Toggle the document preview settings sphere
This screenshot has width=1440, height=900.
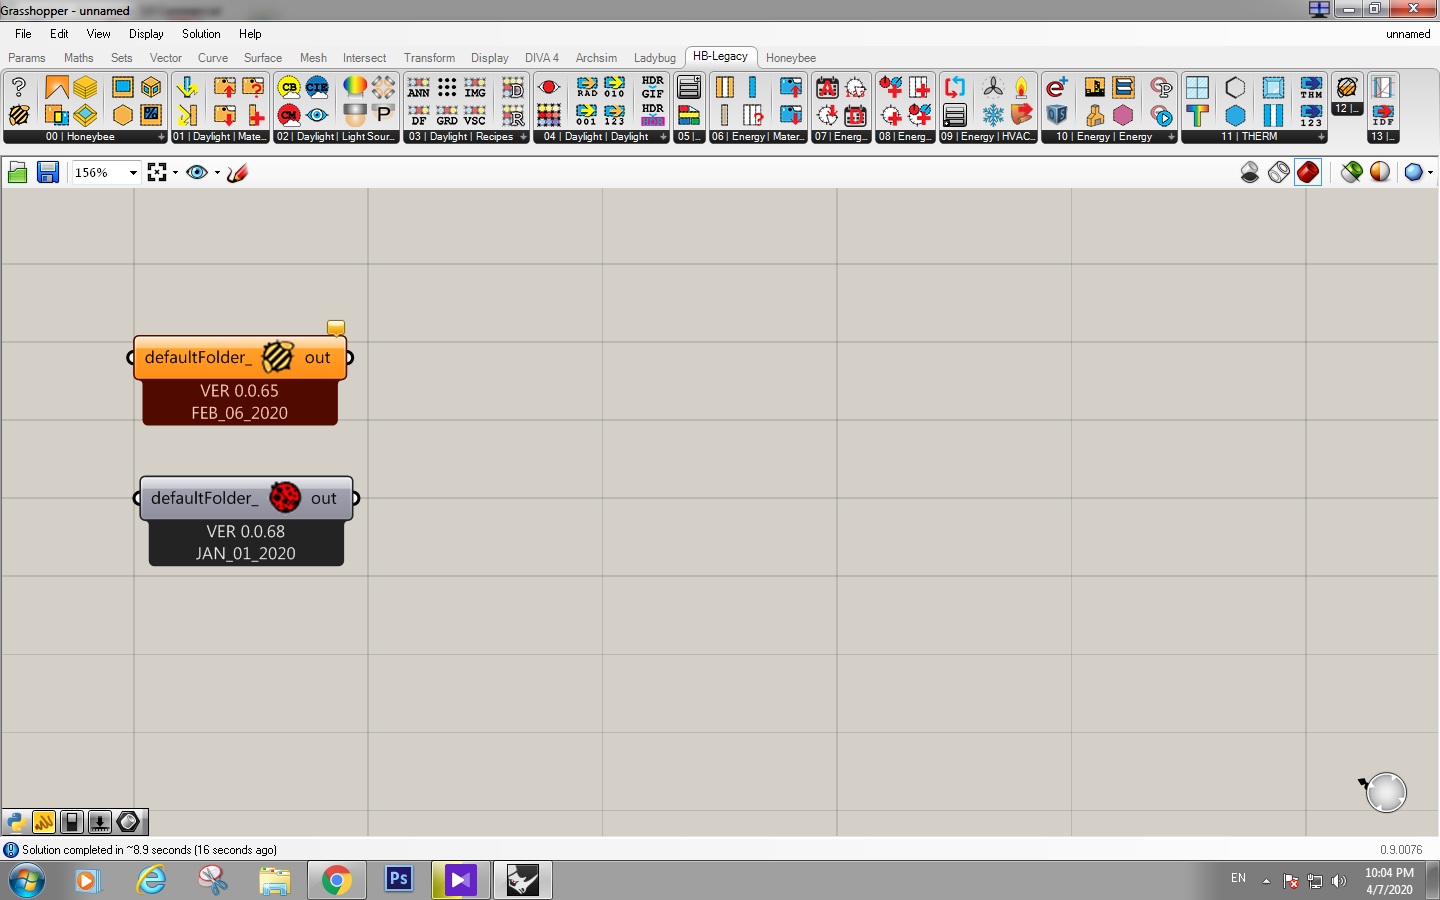pos(1380,172)
